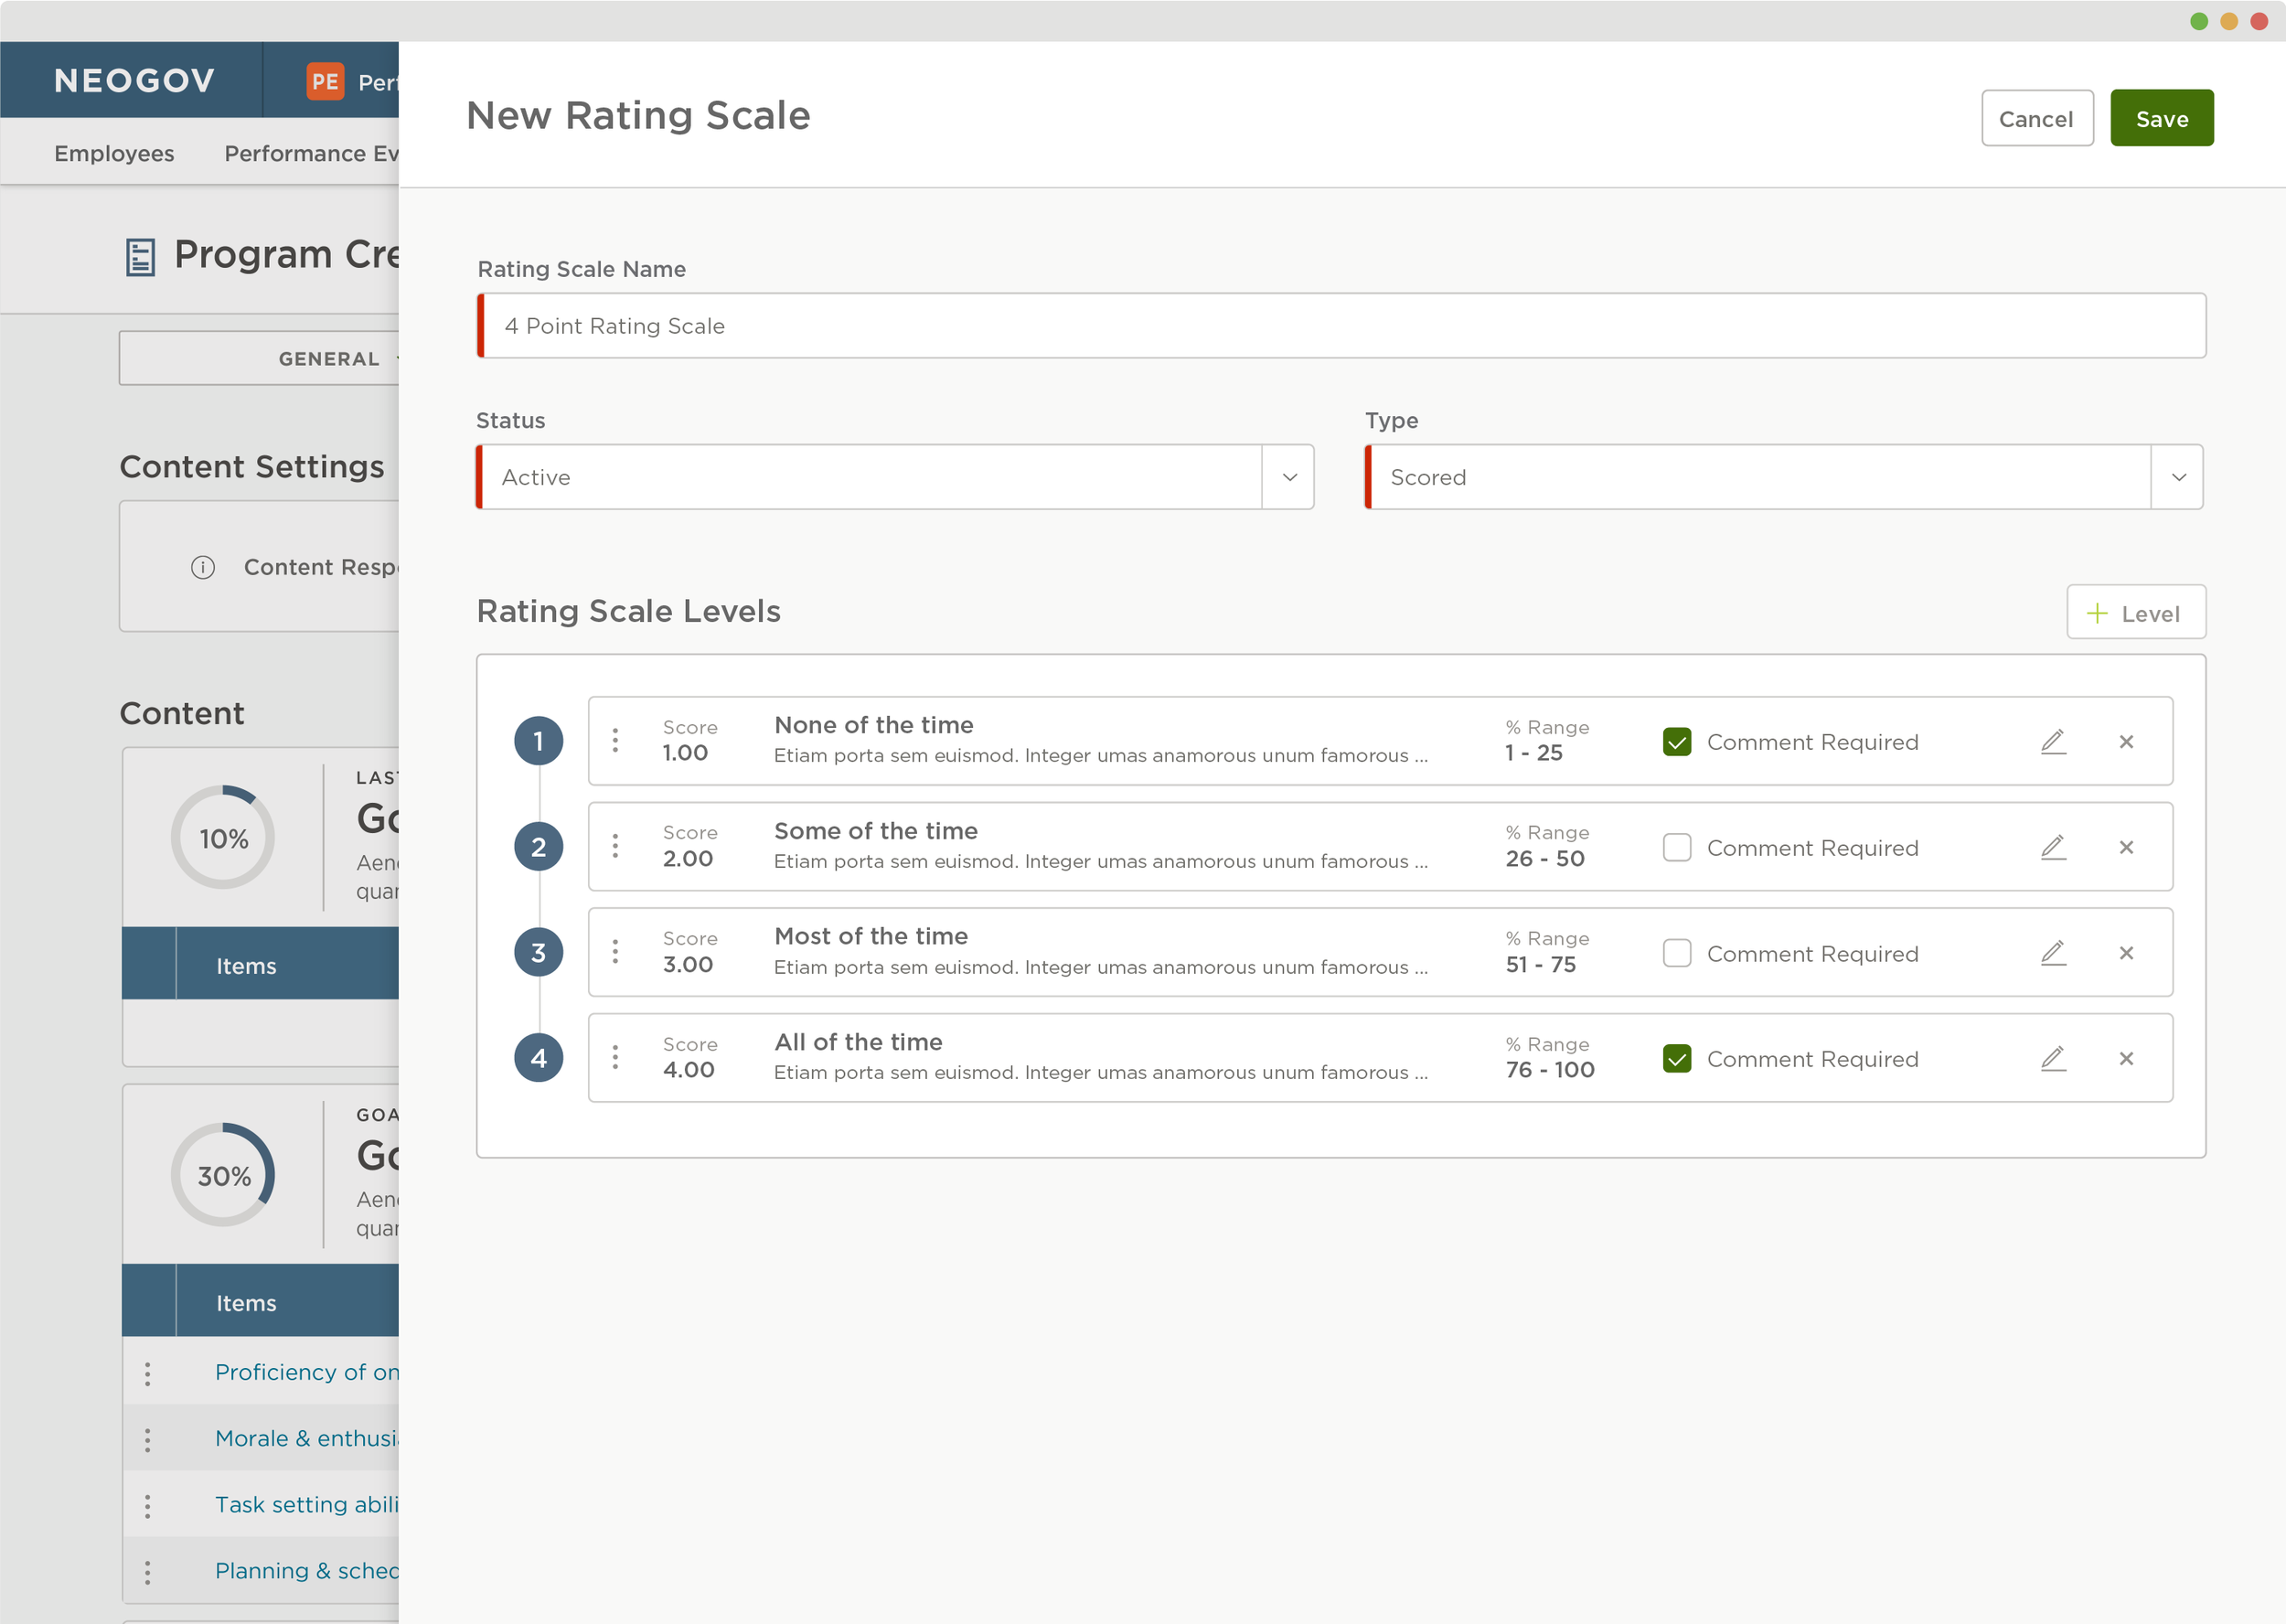Click Add Level button
Screen dimensions: 2286x1624
click(2137, 614)
